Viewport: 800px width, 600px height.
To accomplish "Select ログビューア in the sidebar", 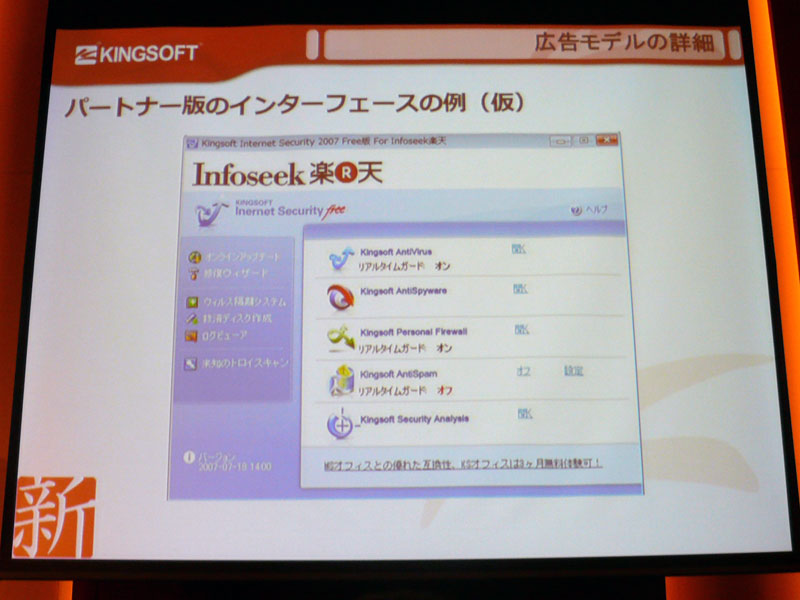I will (224, 336).
